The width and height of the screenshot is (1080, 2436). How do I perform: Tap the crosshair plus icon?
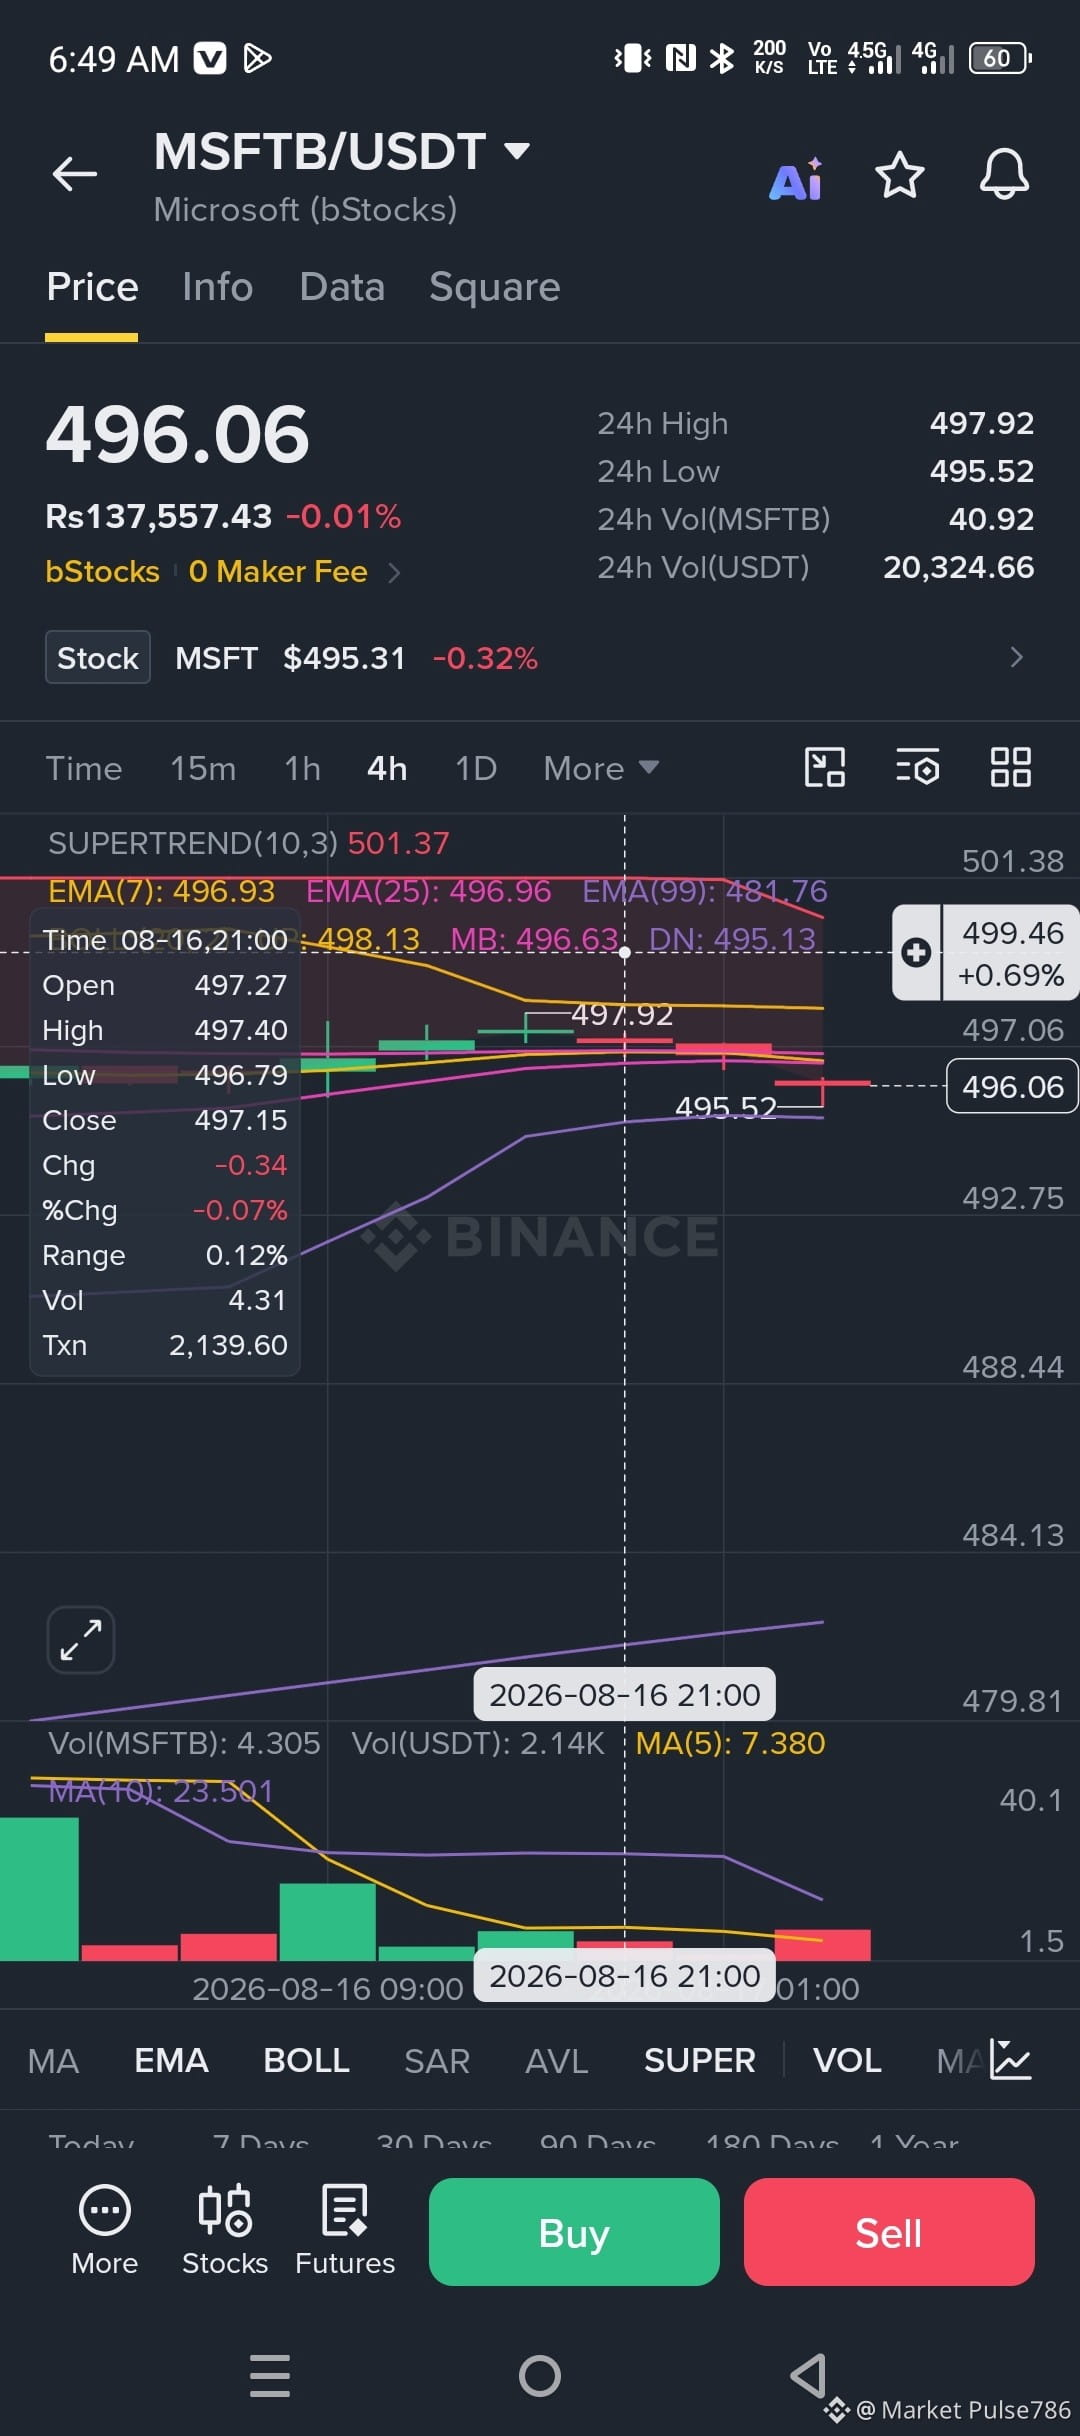click(x=916, y=952)
